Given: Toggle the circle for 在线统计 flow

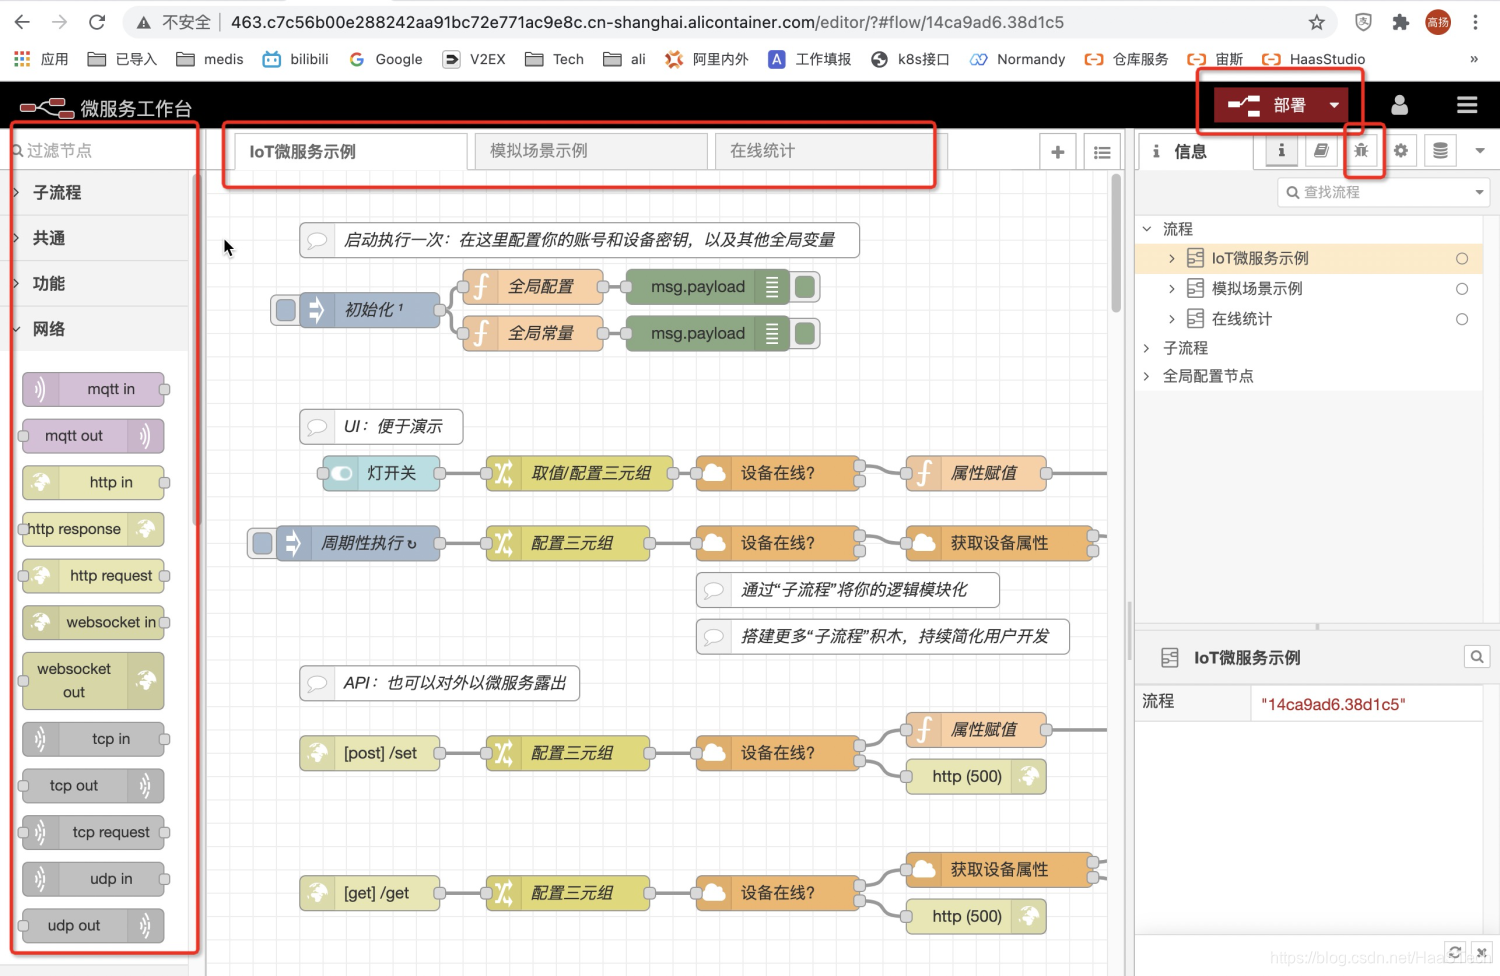Looking at the screenshot, I should click(x=1462, y=319).
